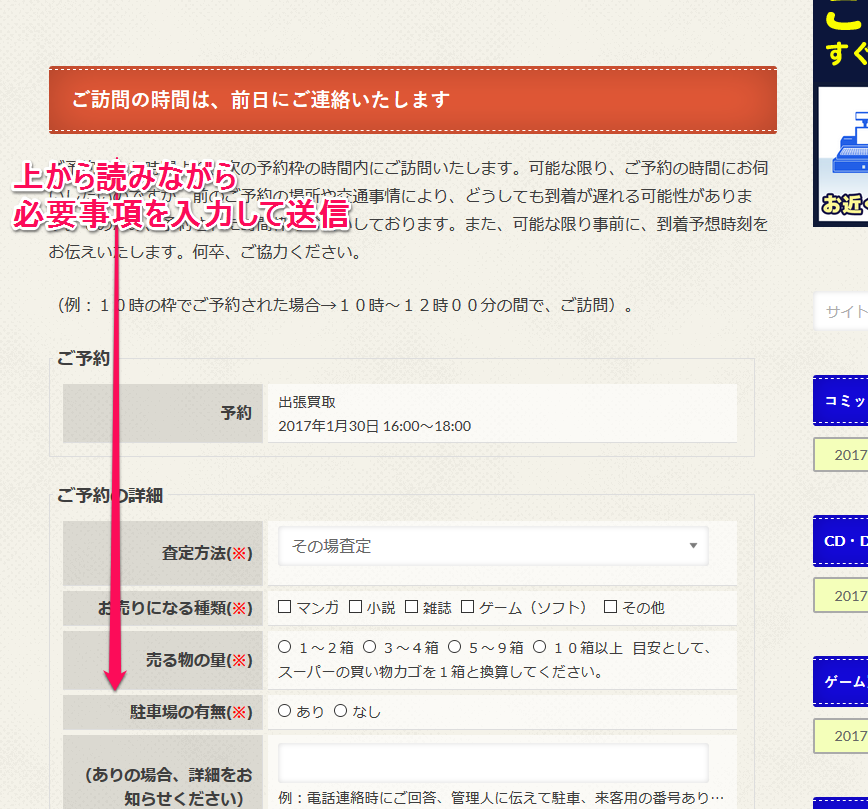Select なし for 駐車場の有無
The image size is (868, 809).
pos(340,710)
